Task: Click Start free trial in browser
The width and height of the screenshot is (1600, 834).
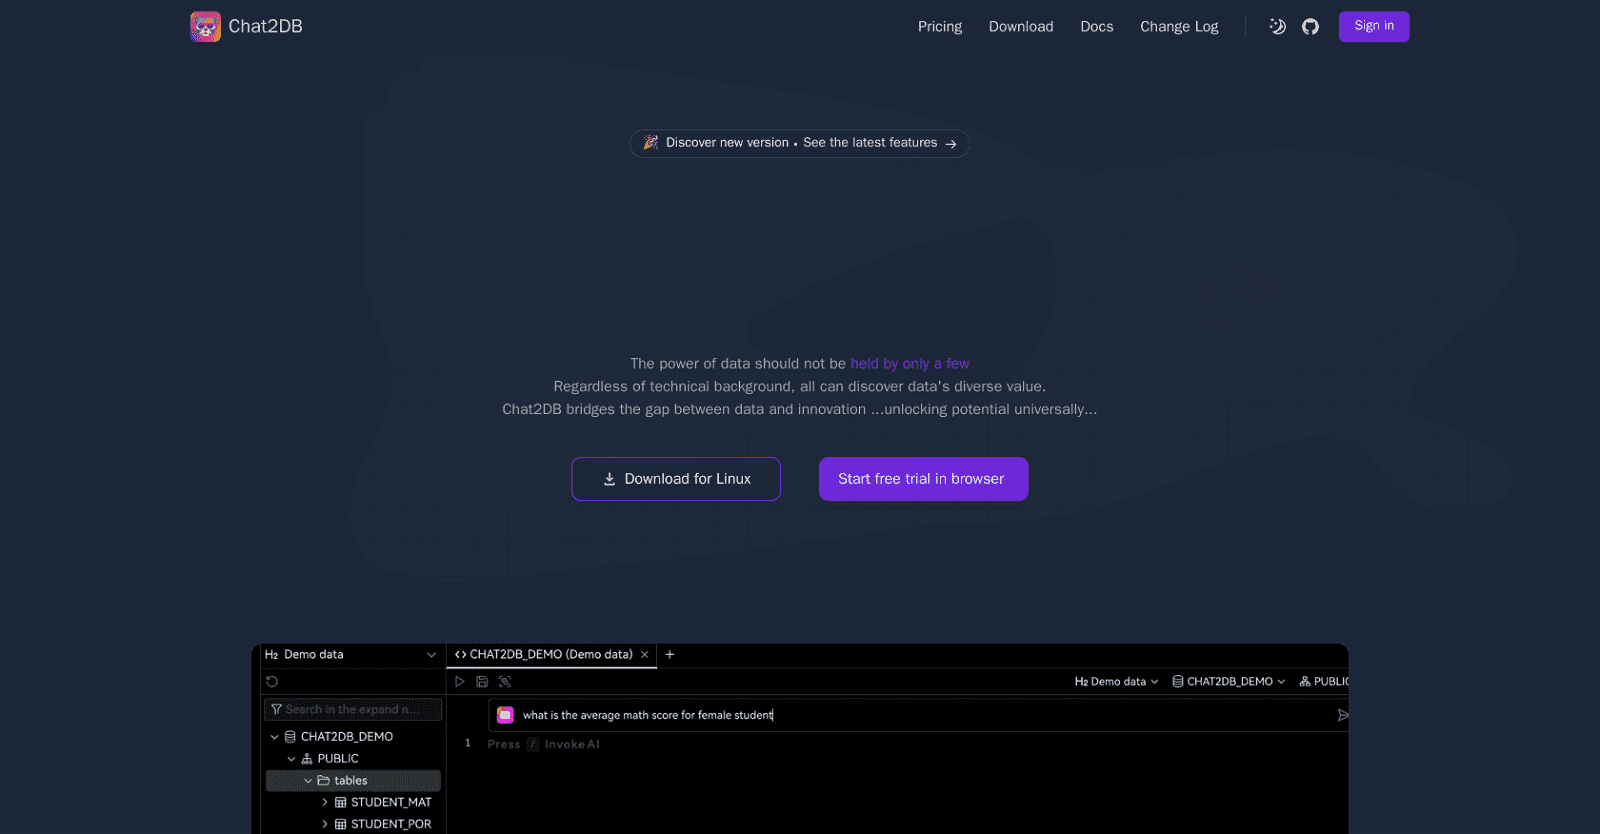Action: point(922,479)
